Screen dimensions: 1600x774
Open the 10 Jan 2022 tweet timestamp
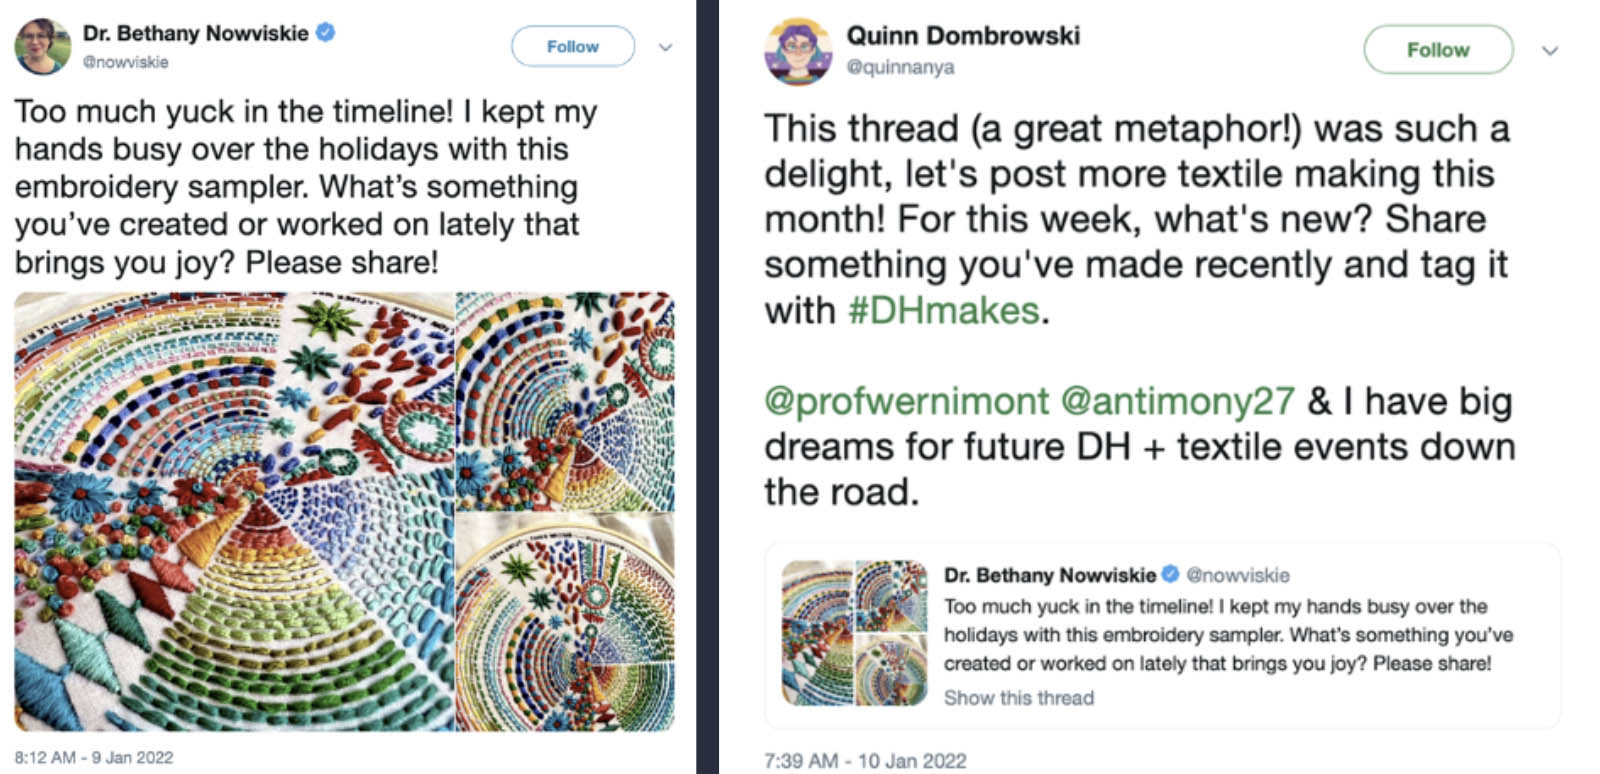(x=865, y=761)
